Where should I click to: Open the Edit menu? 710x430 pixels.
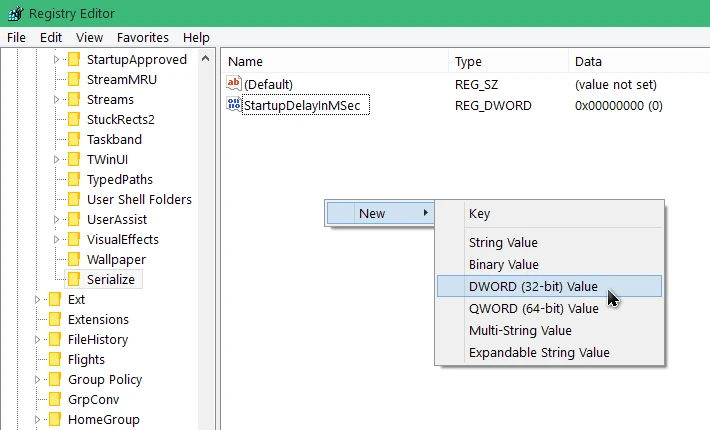50,37
